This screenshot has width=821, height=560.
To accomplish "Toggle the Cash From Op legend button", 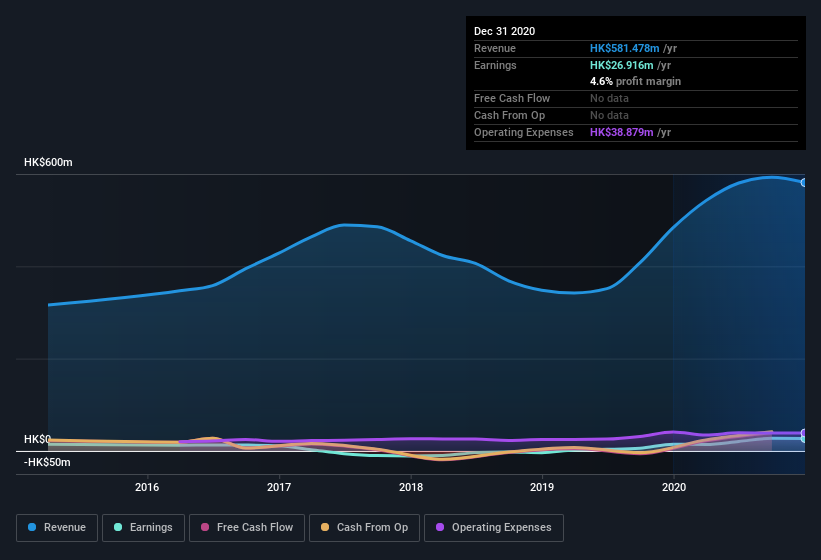I will (364, 528).
